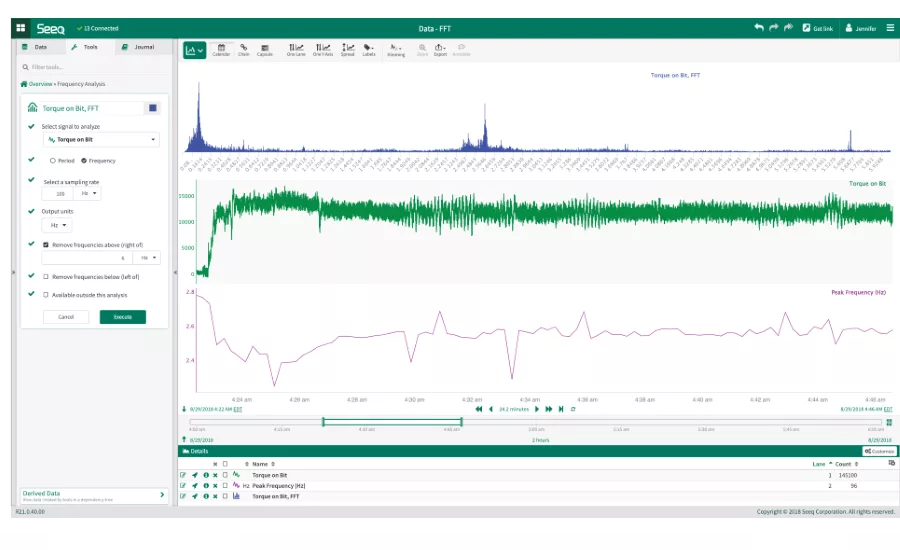Click the Get link button
The height and width of the screenshot is (550, 900).
click(x=817, y=28)
